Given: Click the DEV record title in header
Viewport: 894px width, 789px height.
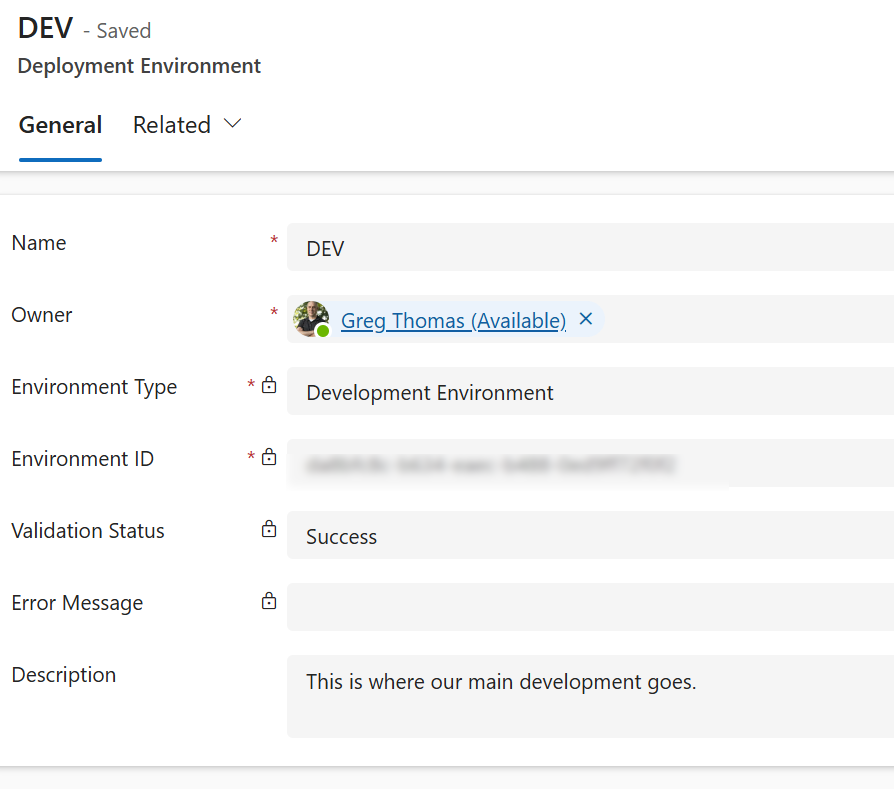Looking at the screenshot, I should (45, 28).
